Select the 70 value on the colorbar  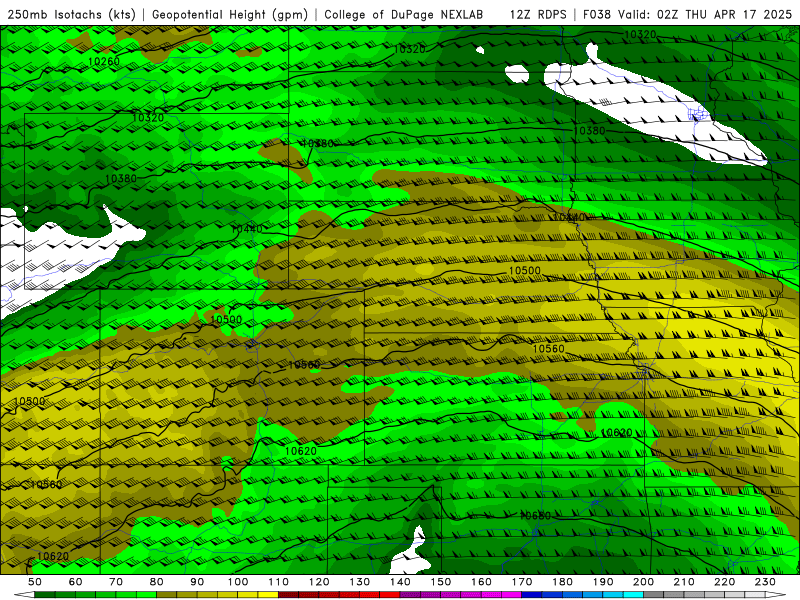point(116,582)
